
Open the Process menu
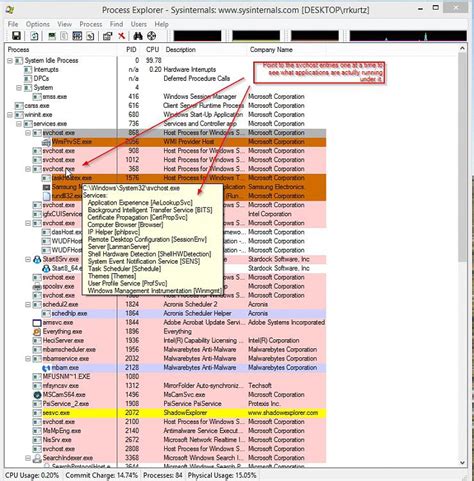[x=91, y=24]
